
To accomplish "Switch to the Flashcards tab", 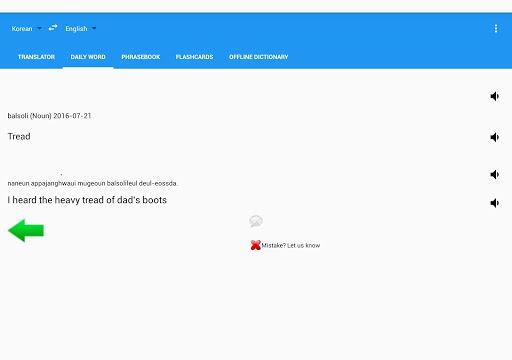I will pos(194,57).
